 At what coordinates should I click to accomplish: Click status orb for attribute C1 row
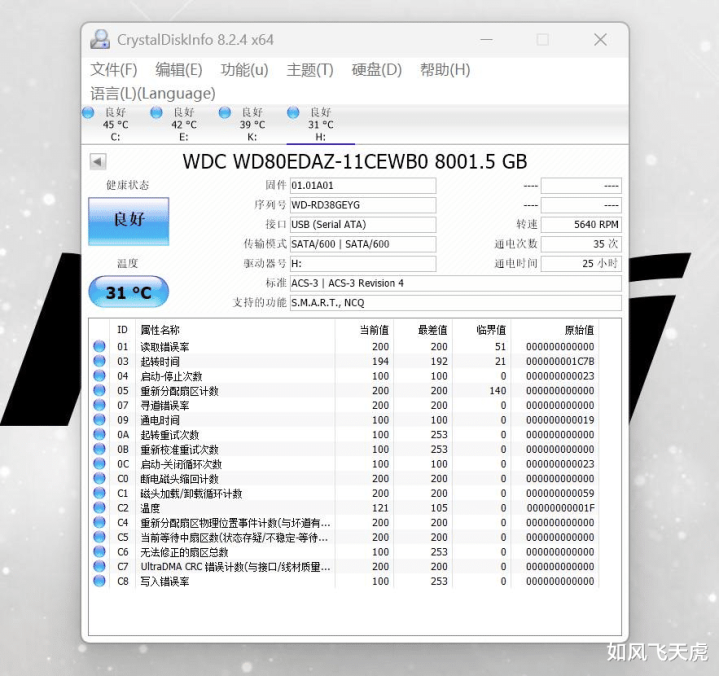(x=99, y=493)
